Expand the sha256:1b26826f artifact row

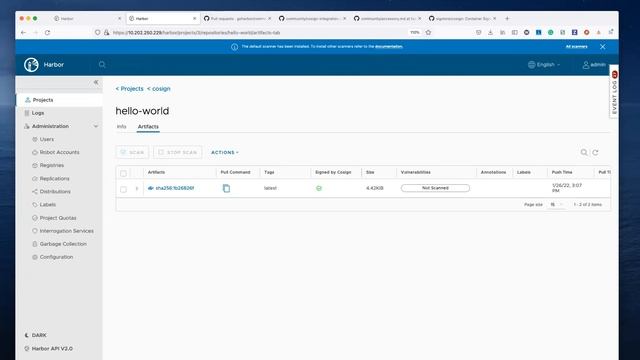[x=137, y=189]
